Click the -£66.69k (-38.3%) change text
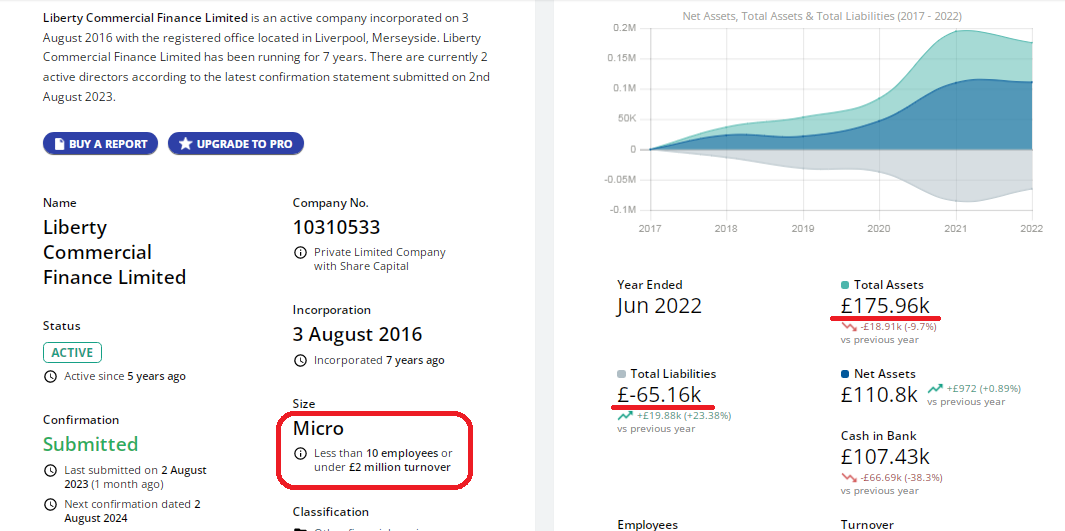Viewport: 1065px width, 531px height. click(x=901, y=477)
